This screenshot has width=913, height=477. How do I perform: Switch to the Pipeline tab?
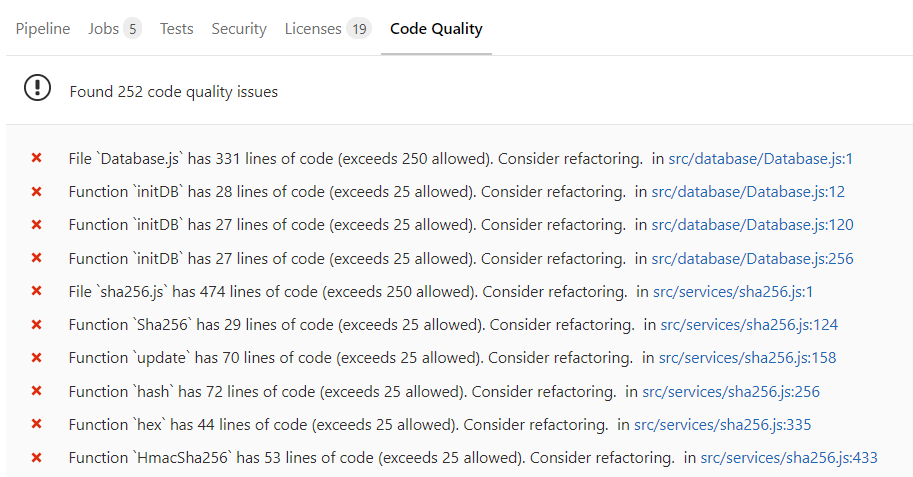tap(43, 28)
